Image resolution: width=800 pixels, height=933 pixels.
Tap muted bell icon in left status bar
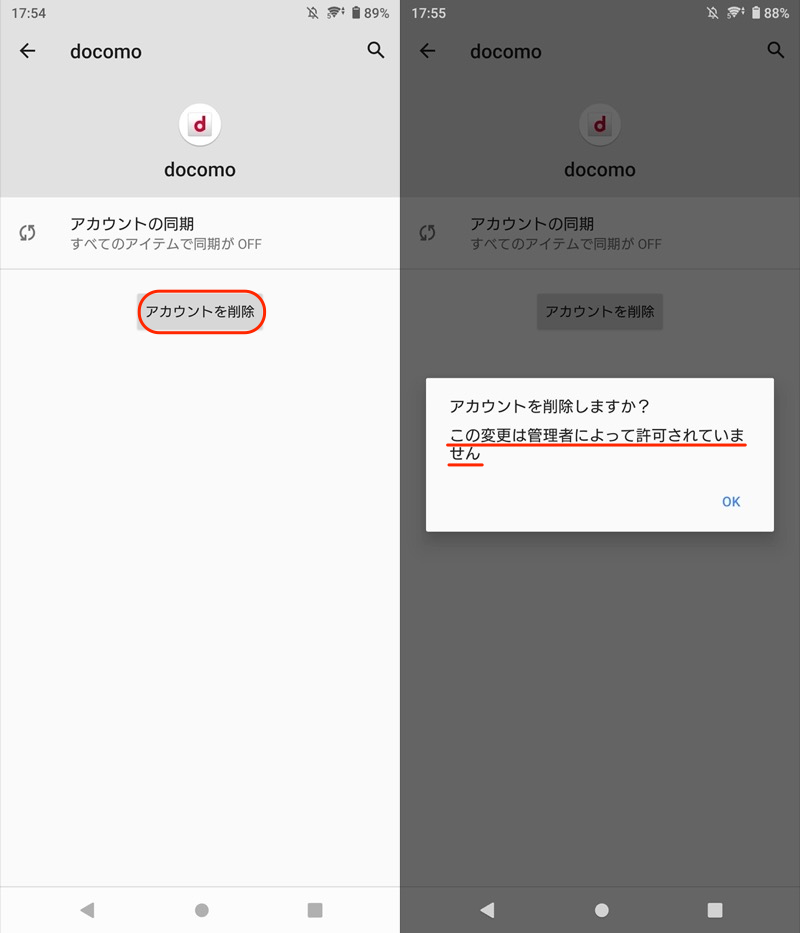point(312,13)
